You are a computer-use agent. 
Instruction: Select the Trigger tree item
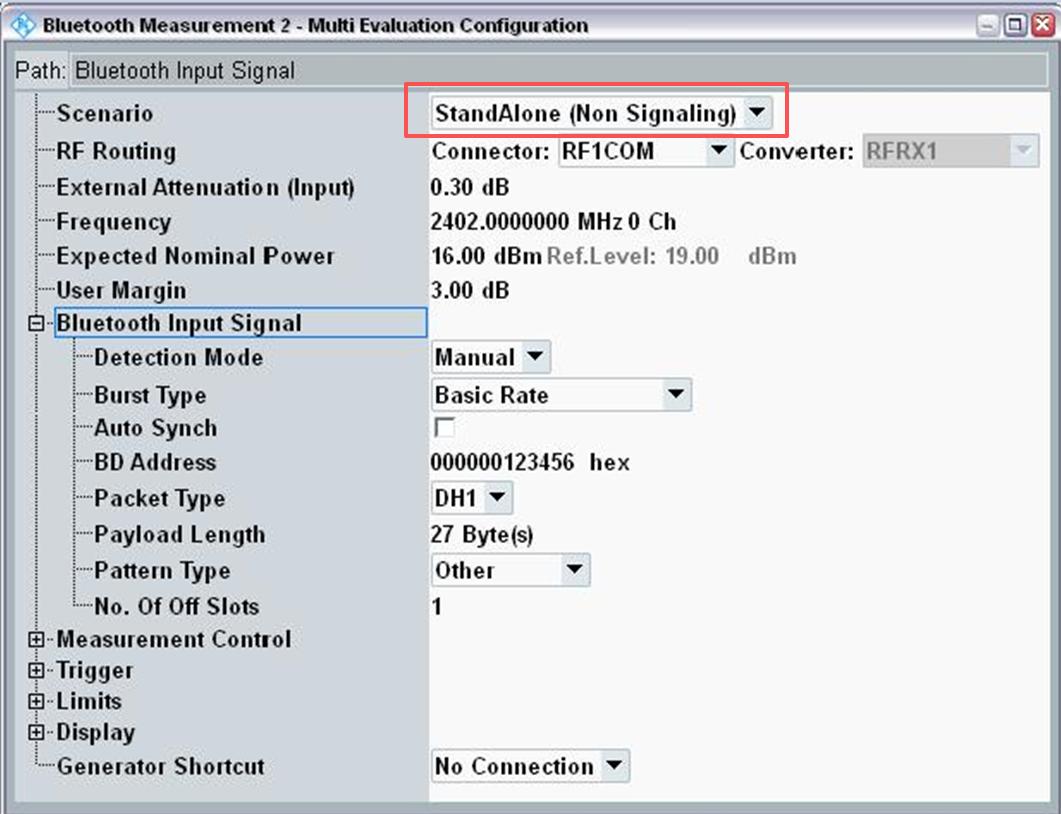coord(95,671)
